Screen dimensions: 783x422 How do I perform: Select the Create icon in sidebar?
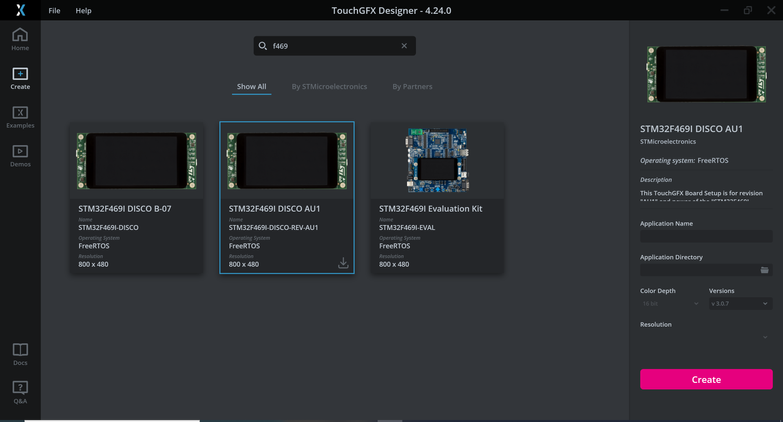[20, 78]
